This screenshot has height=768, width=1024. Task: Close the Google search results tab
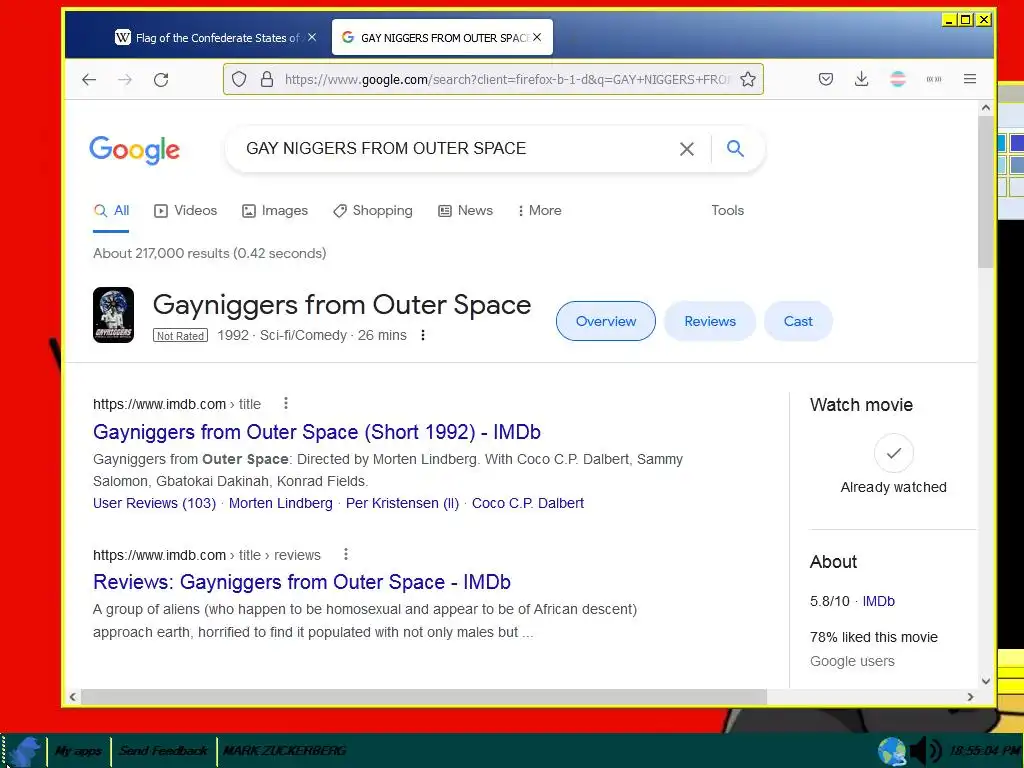tap(537, 37)
